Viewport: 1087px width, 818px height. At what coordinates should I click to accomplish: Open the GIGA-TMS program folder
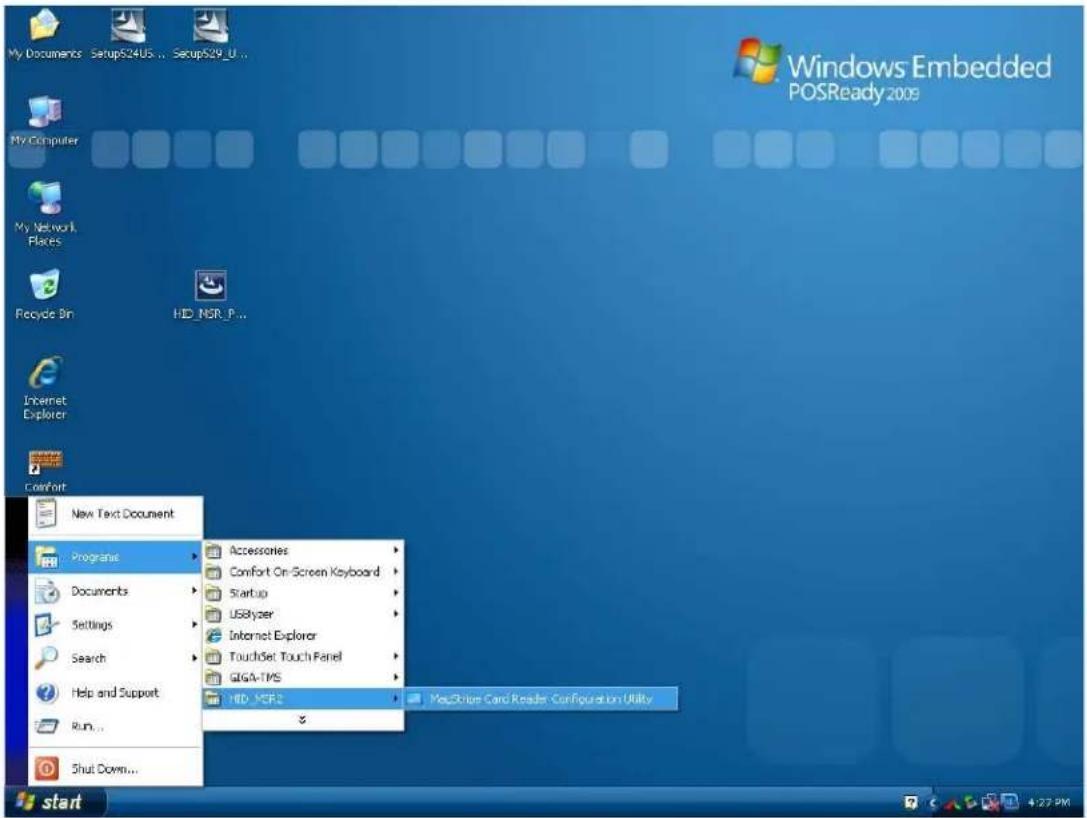tap(303, 677)
